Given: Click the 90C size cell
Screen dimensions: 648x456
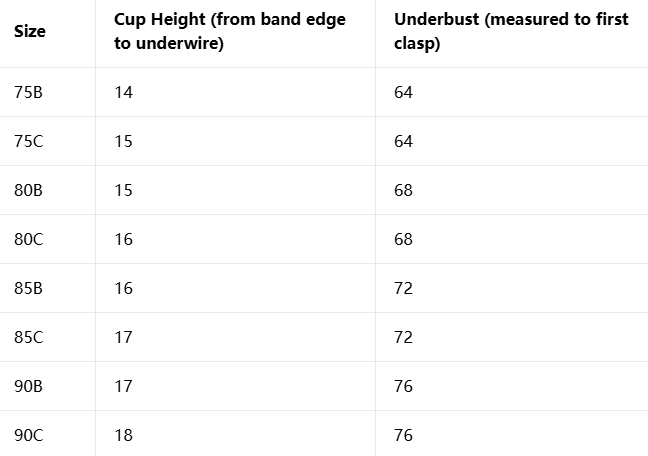Looking at the screenshot, I should pyautogui.click(x=29, y=436).
